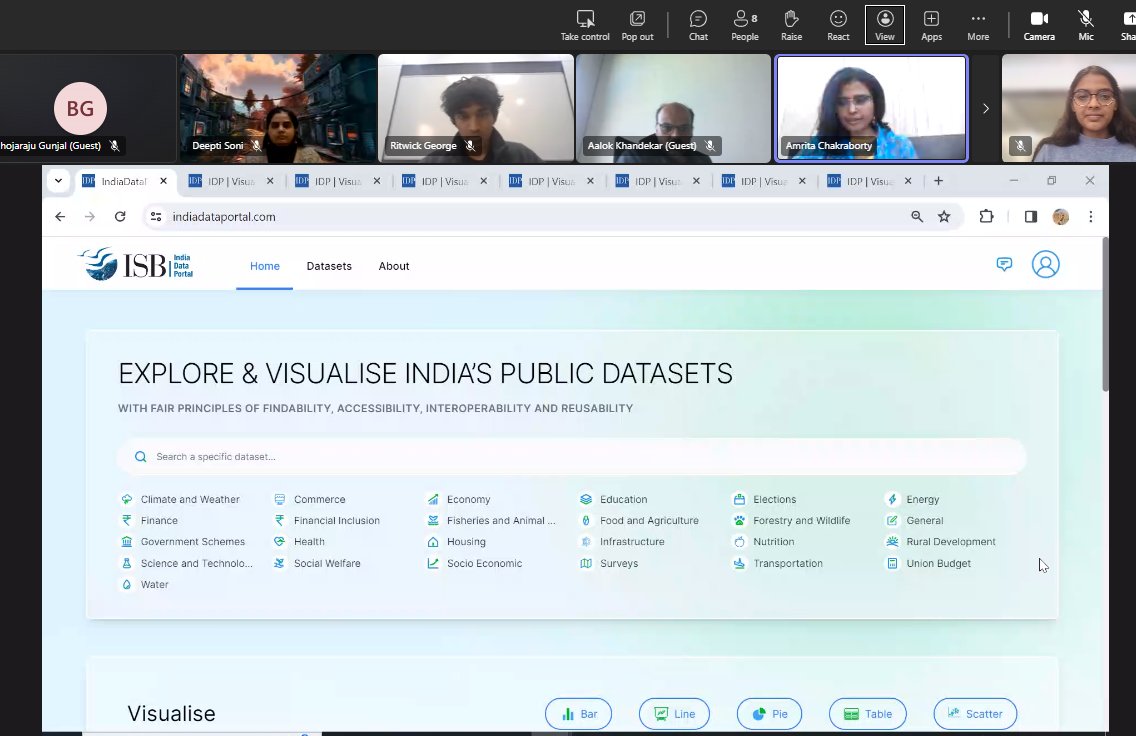Choose the Scatter plot visualisation
Screen dimensions: 1136x736
[x=975, y=714]
